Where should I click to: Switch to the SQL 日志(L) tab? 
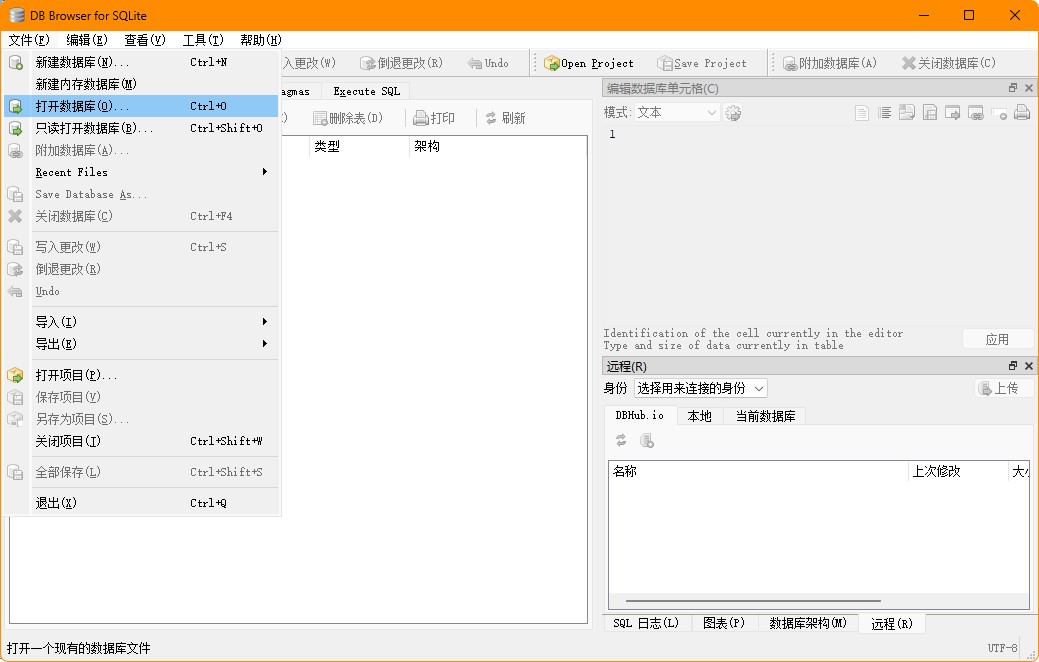click(646, 623)
